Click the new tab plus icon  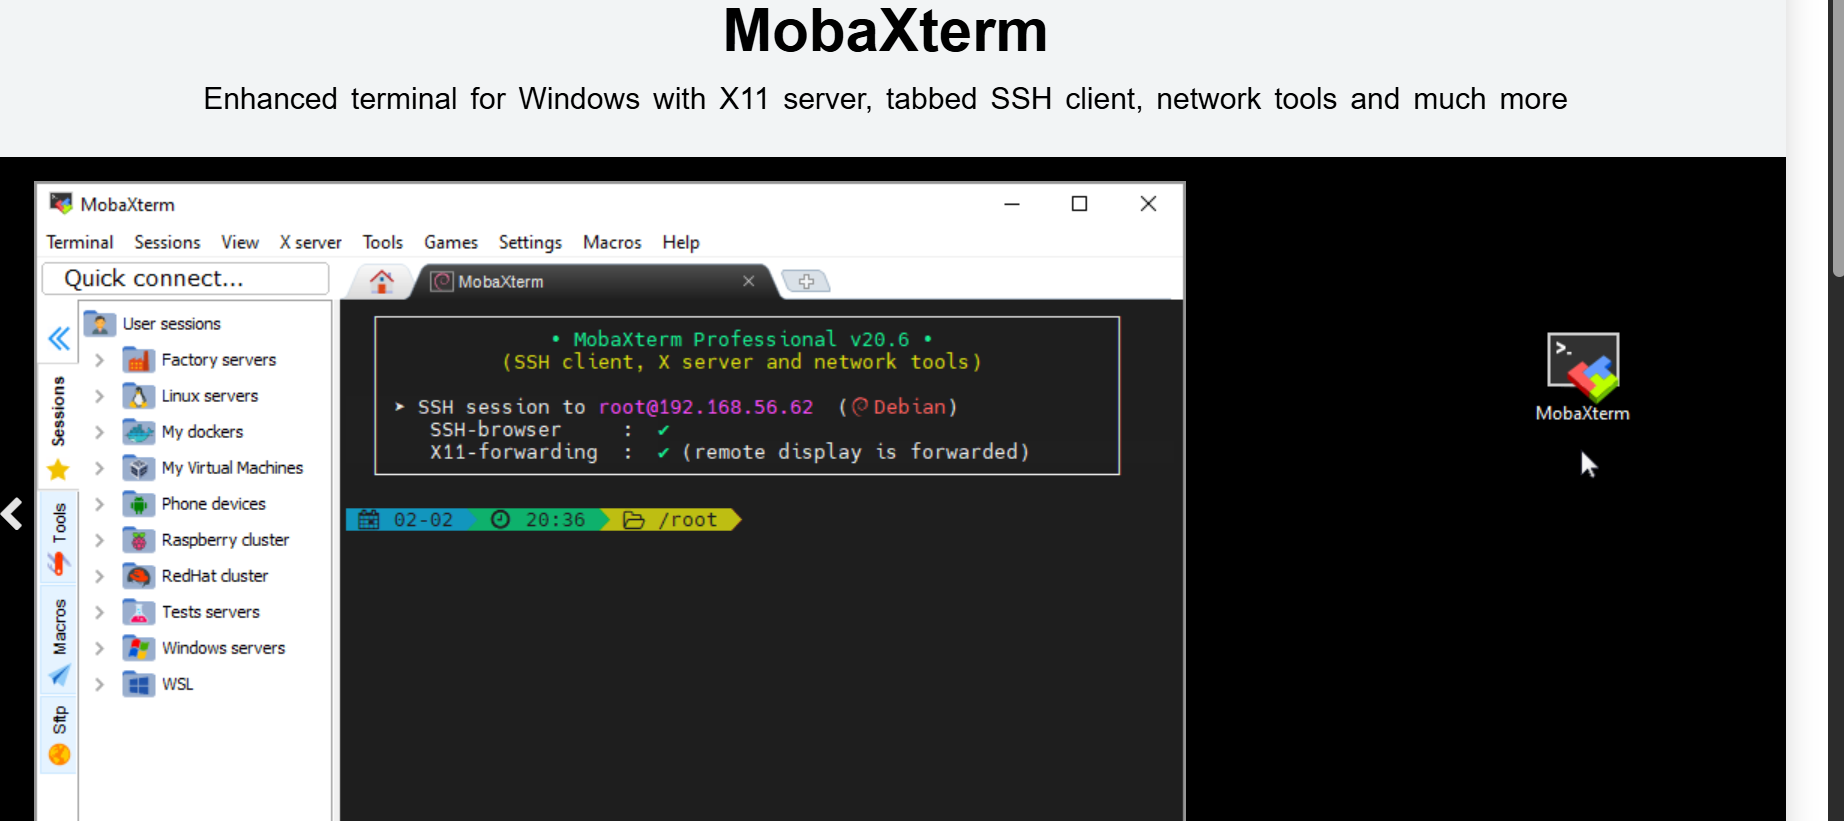click(806, 282)
